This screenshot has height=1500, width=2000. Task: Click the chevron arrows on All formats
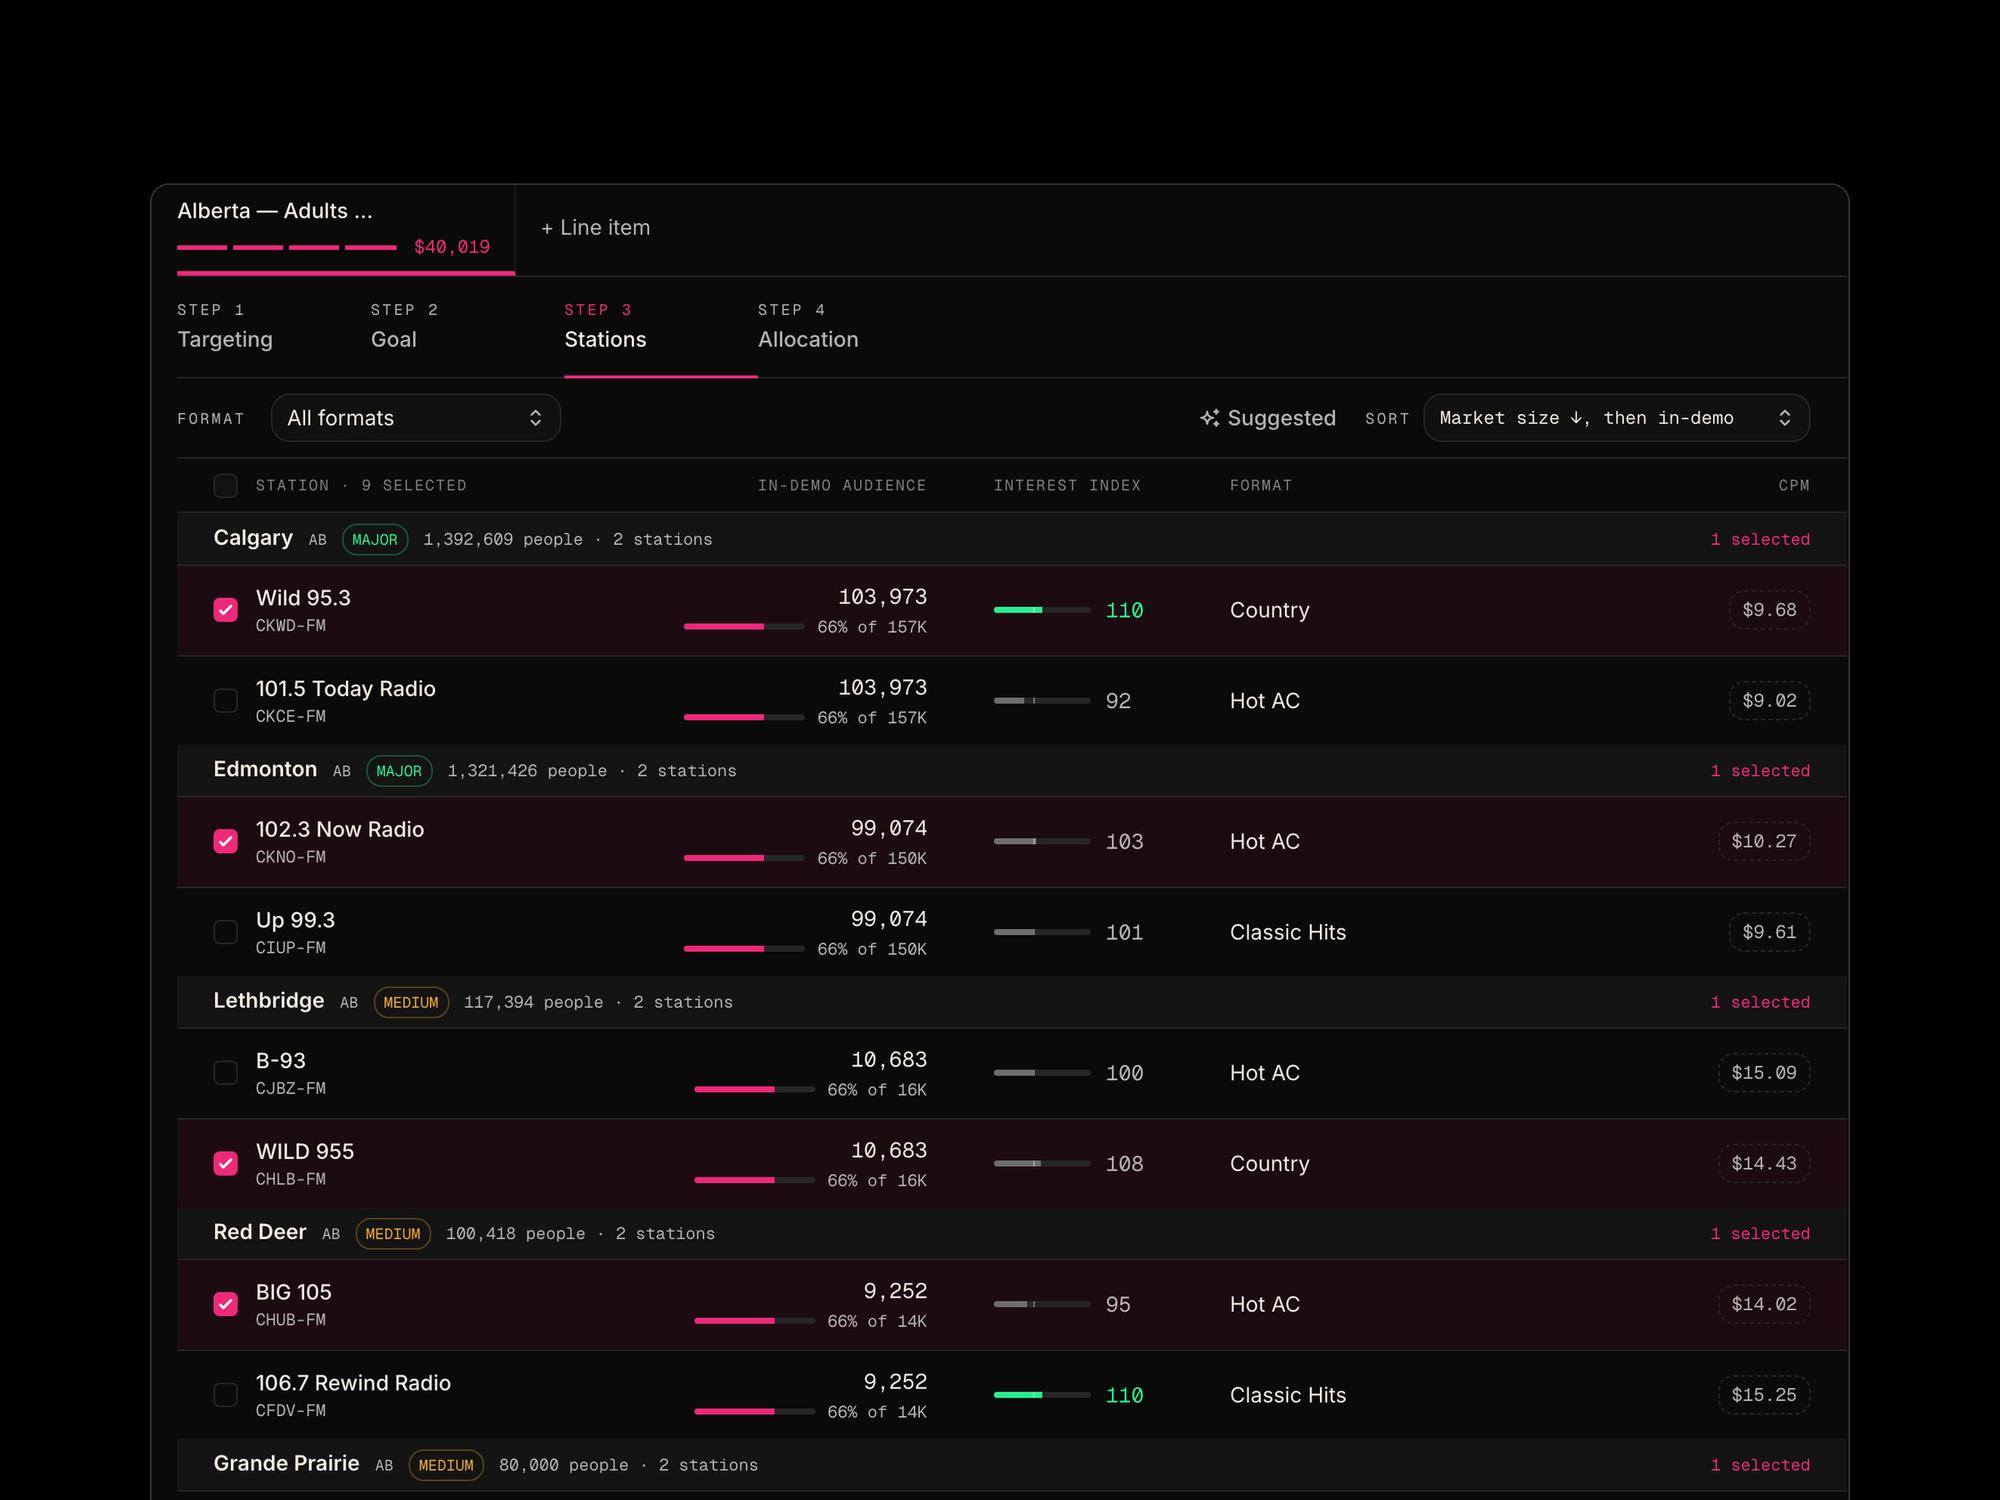[x=536, y=418]
